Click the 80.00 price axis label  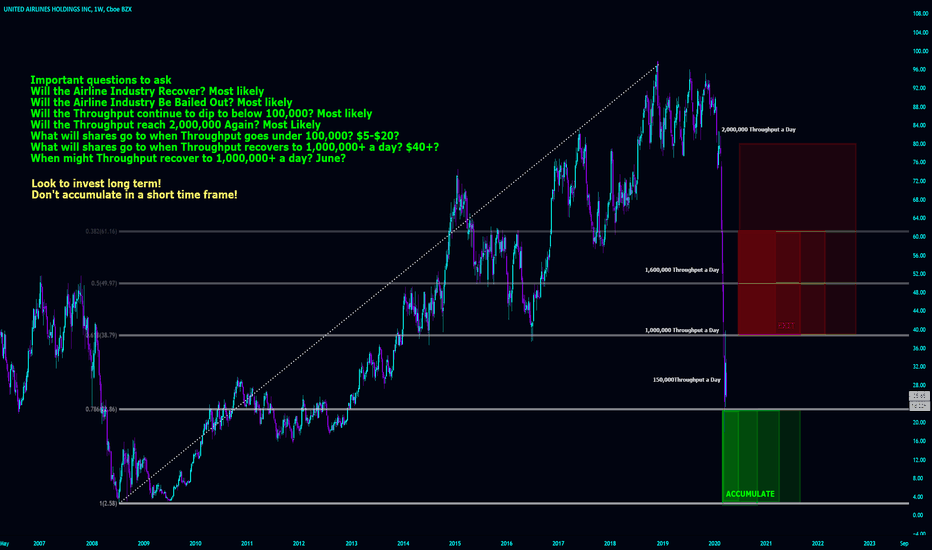coord(921,143)
